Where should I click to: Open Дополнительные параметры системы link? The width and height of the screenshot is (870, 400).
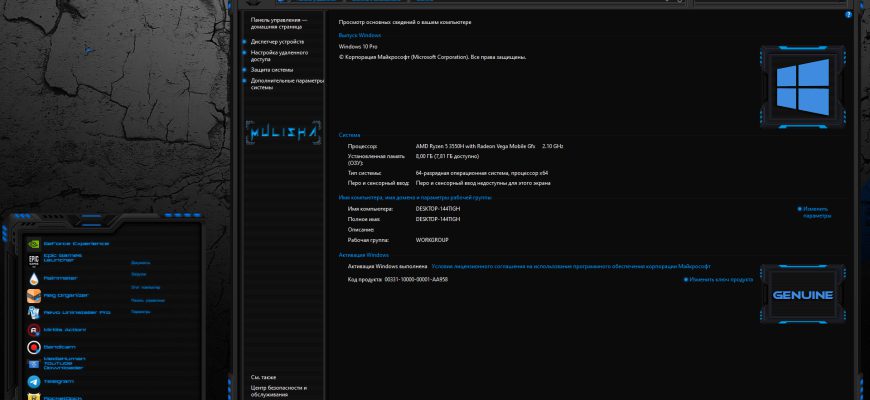click(287, 84)
